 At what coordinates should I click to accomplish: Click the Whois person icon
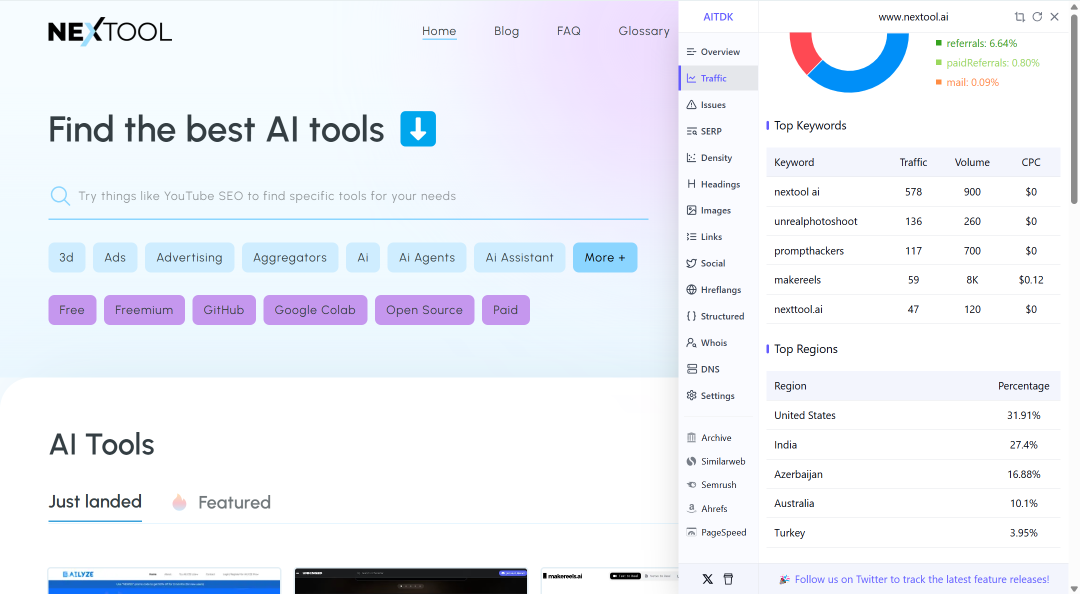[x=692, y=342]
